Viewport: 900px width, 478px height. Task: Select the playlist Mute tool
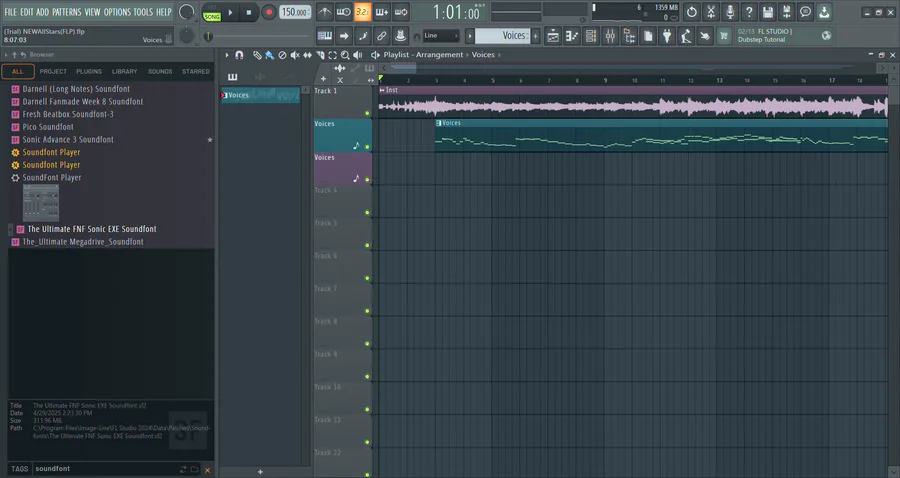click(294, 55)
